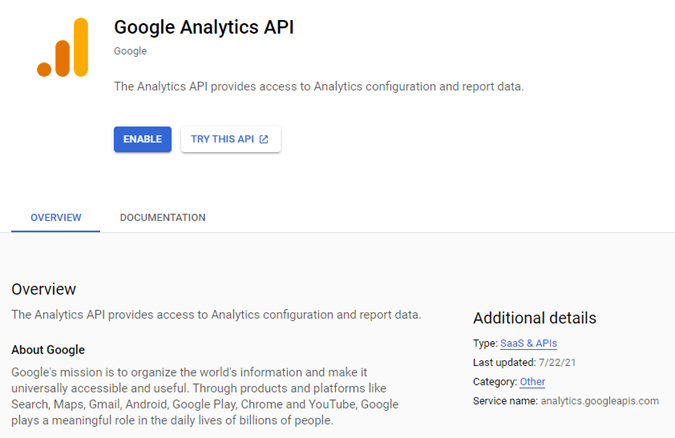Click the analytics.googleapis.com service name
This screenshot has height=438, width=675.
click(x=599, y=401)
